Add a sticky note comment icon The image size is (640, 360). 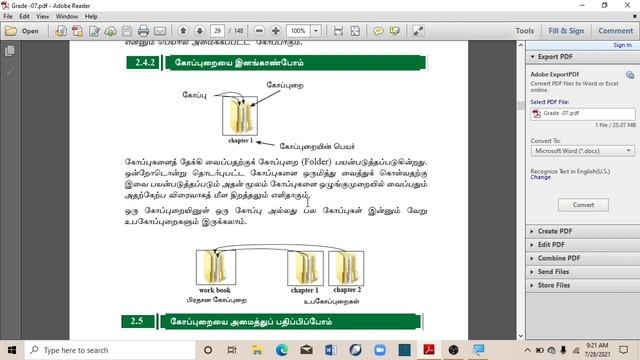[x=378, y=31]
